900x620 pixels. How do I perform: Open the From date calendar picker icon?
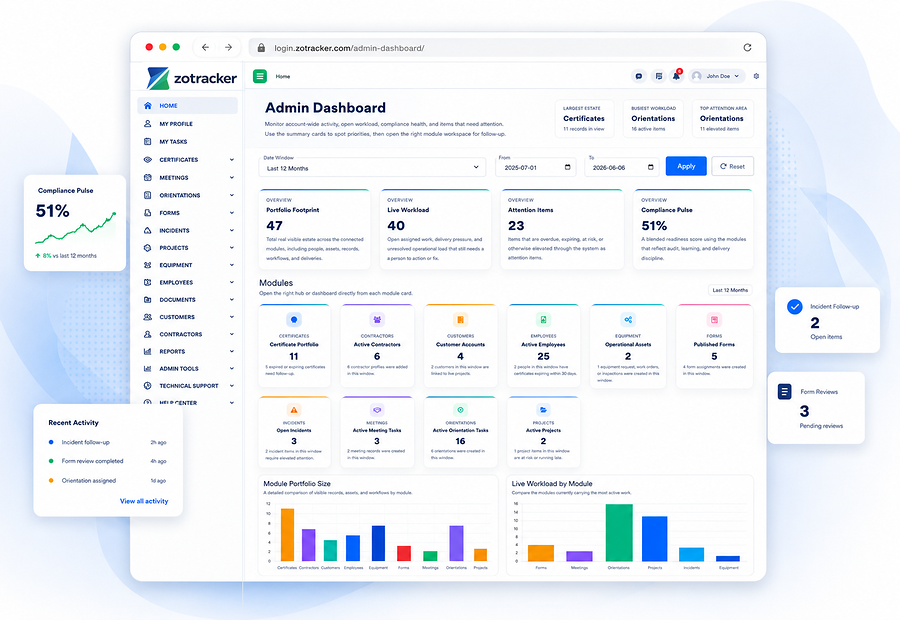point(568,167)
